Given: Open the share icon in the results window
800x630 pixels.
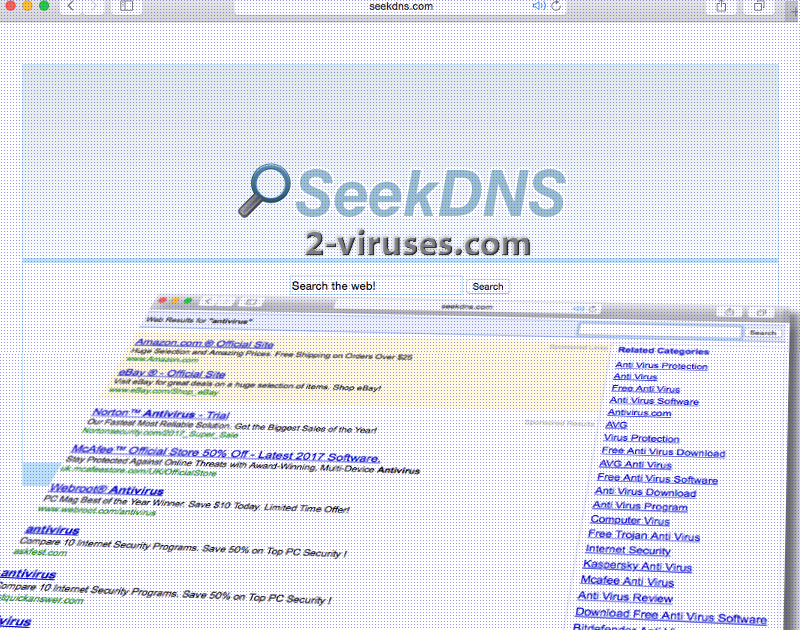Looking at the screenshot, I should (730, 312).
